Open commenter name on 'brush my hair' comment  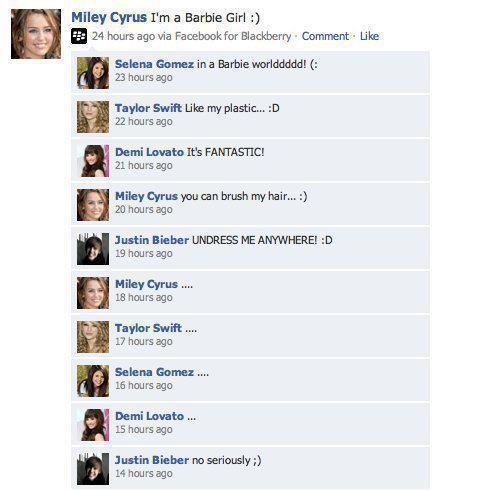[x=146, y=196]
